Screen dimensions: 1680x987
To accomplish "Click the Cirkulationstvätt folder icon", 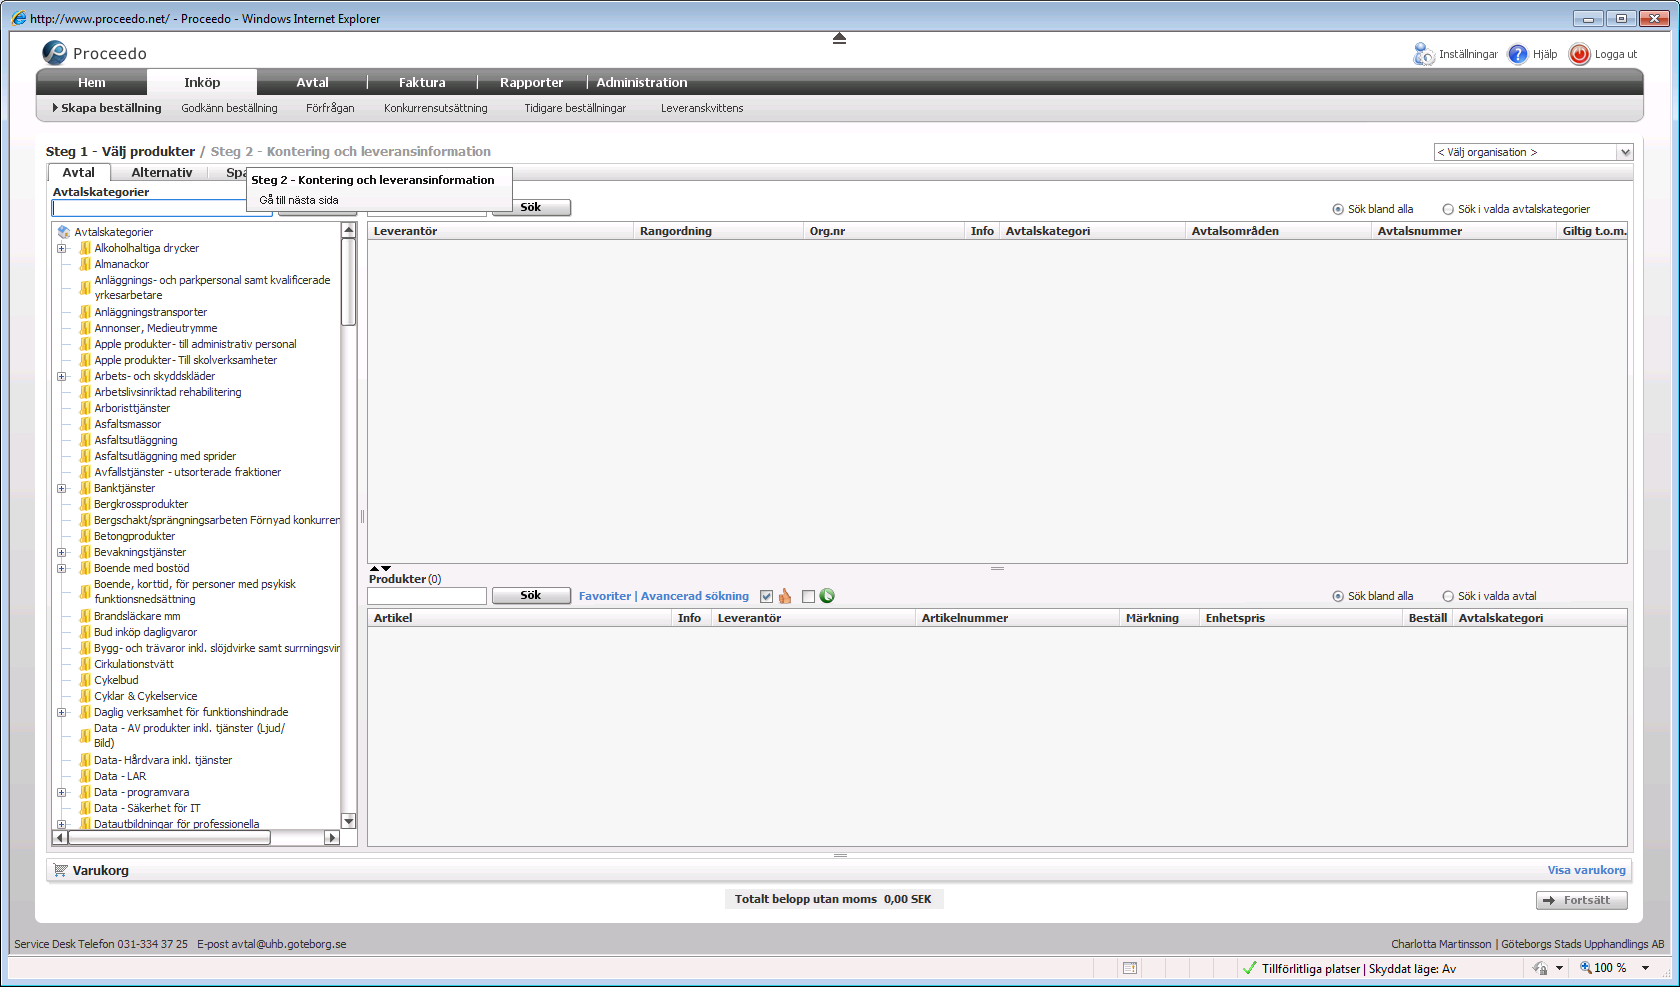I will pyautogui.click(x=85, y=664).
